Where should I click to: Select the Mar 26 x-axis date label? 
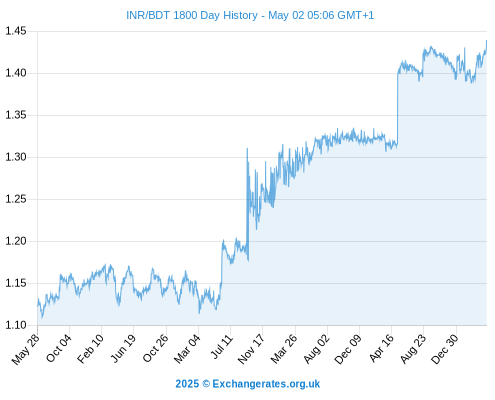(284, 349)
